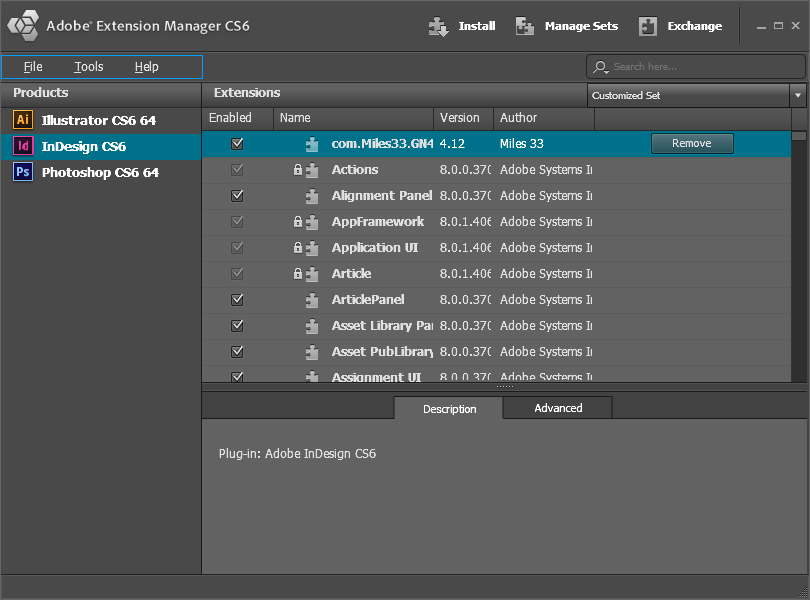This screenshot has height=600, width=810.
Task: Sort extensions by the Name column
Action: (353, 118)
